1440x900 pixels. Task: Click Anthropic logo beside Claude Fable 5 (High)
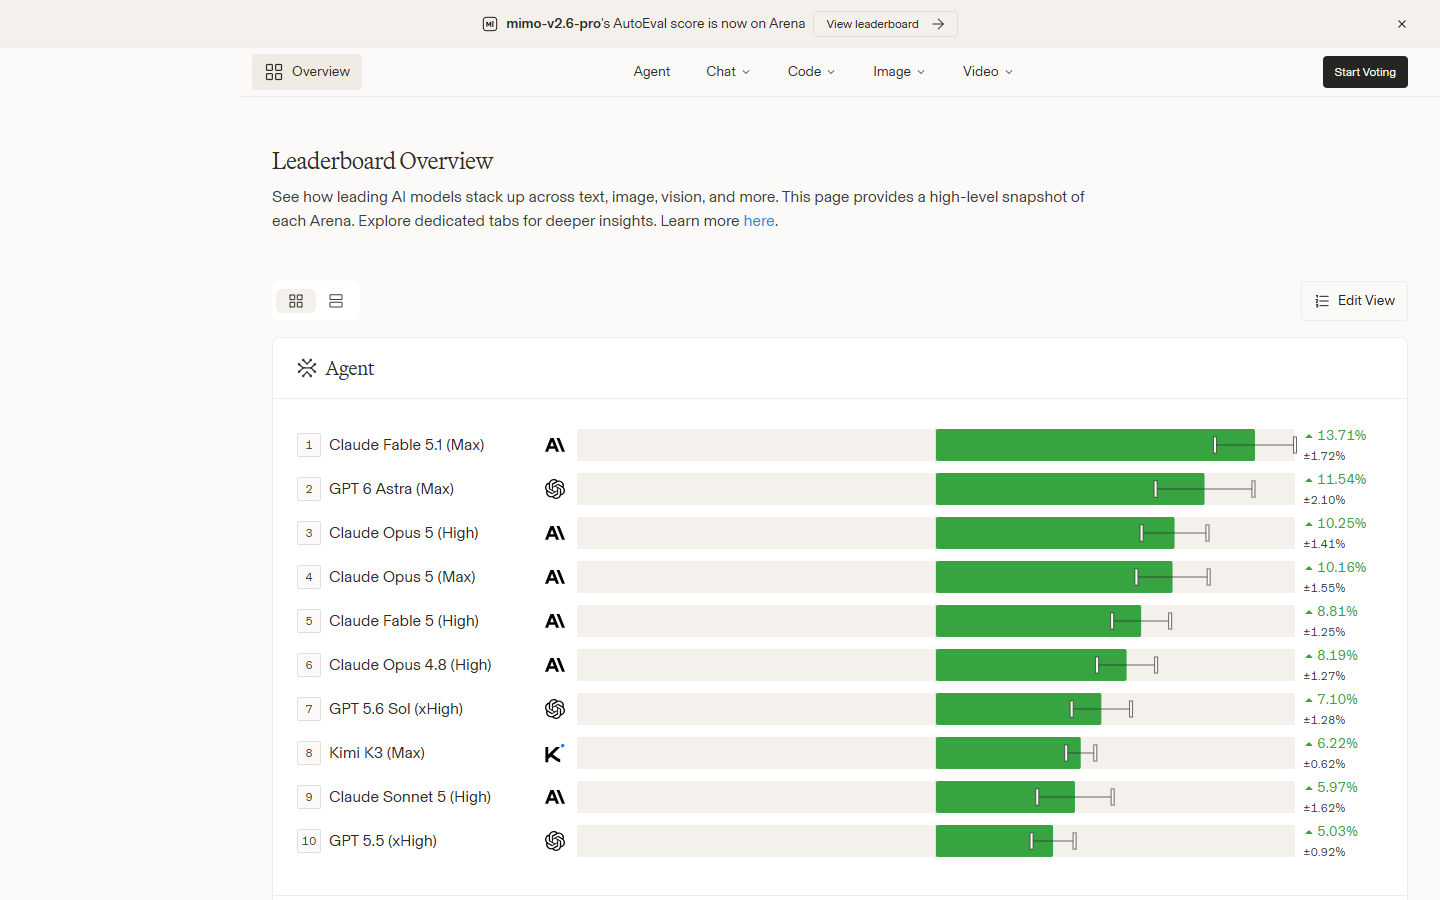[555, 621]
